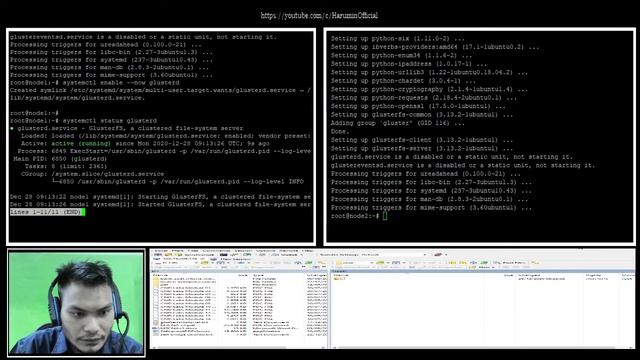Click the green 'active (running)' text
The height and width of the screenshot is (360, 640).
point(81,144)
